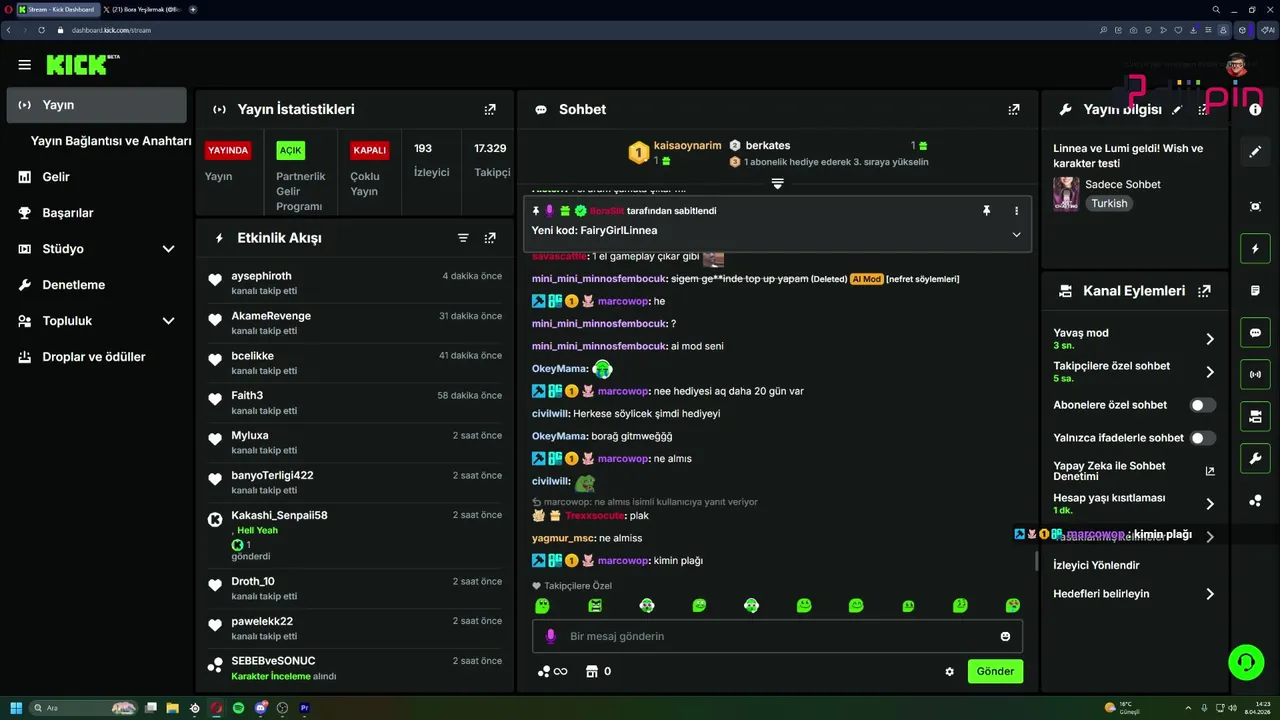
Task: Click the green Gönder button
Action: tap(995, 672)
